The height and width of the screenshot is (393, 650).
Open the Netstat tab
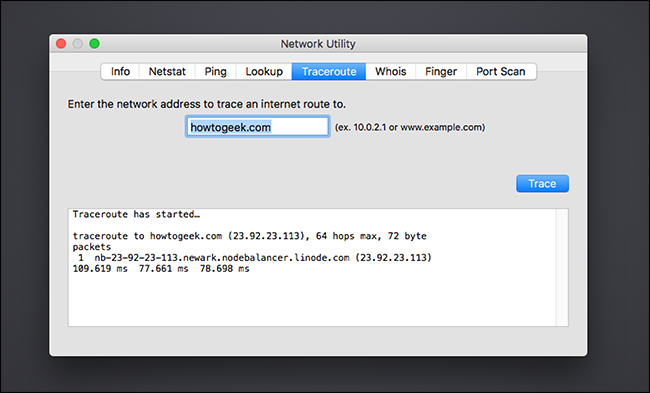(x=167, y=71)
